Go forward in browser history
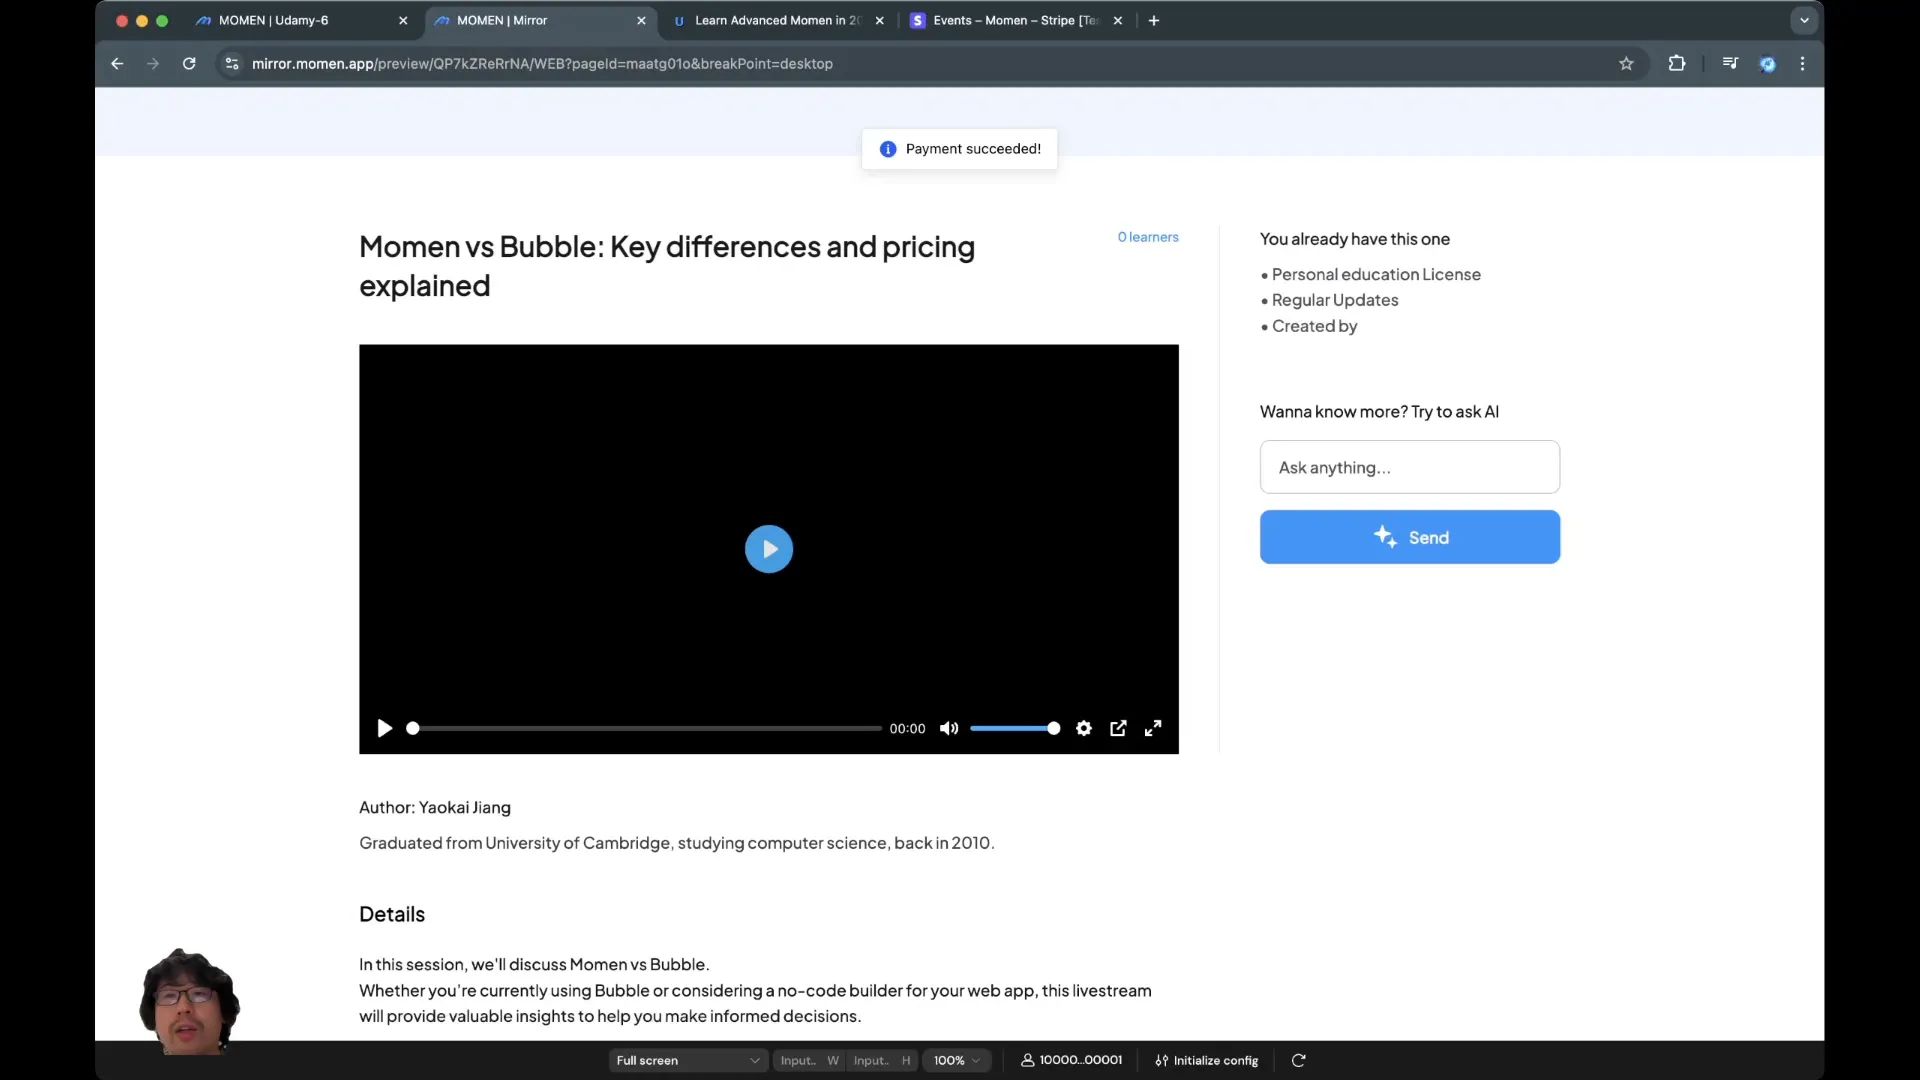1920x1080 pixels. click(x=153, y=63)
